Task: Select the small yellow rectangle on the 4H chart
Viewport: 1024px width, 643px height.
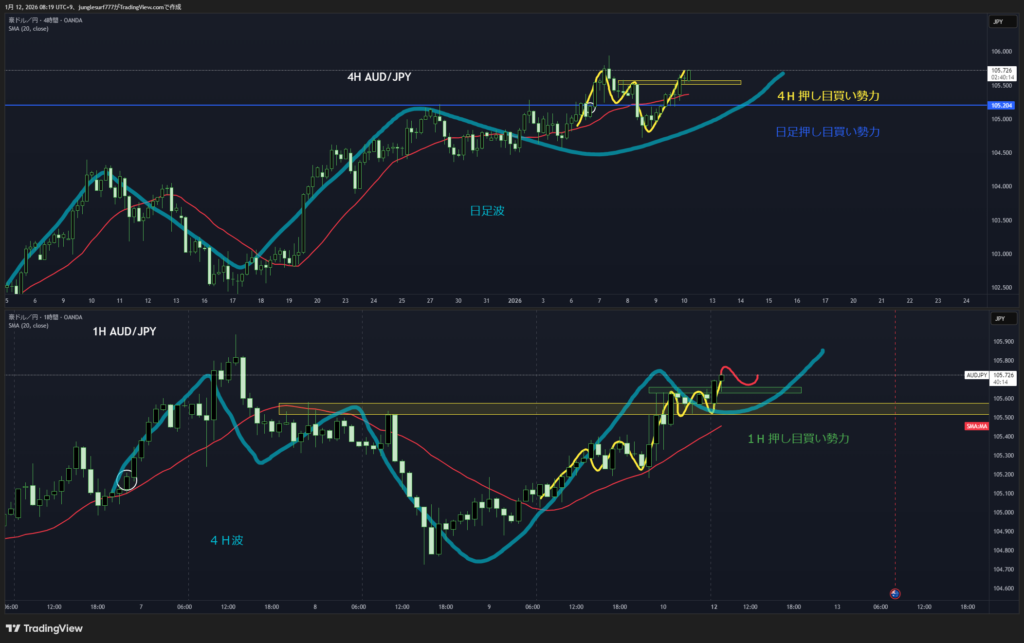Action: [679, 82]
